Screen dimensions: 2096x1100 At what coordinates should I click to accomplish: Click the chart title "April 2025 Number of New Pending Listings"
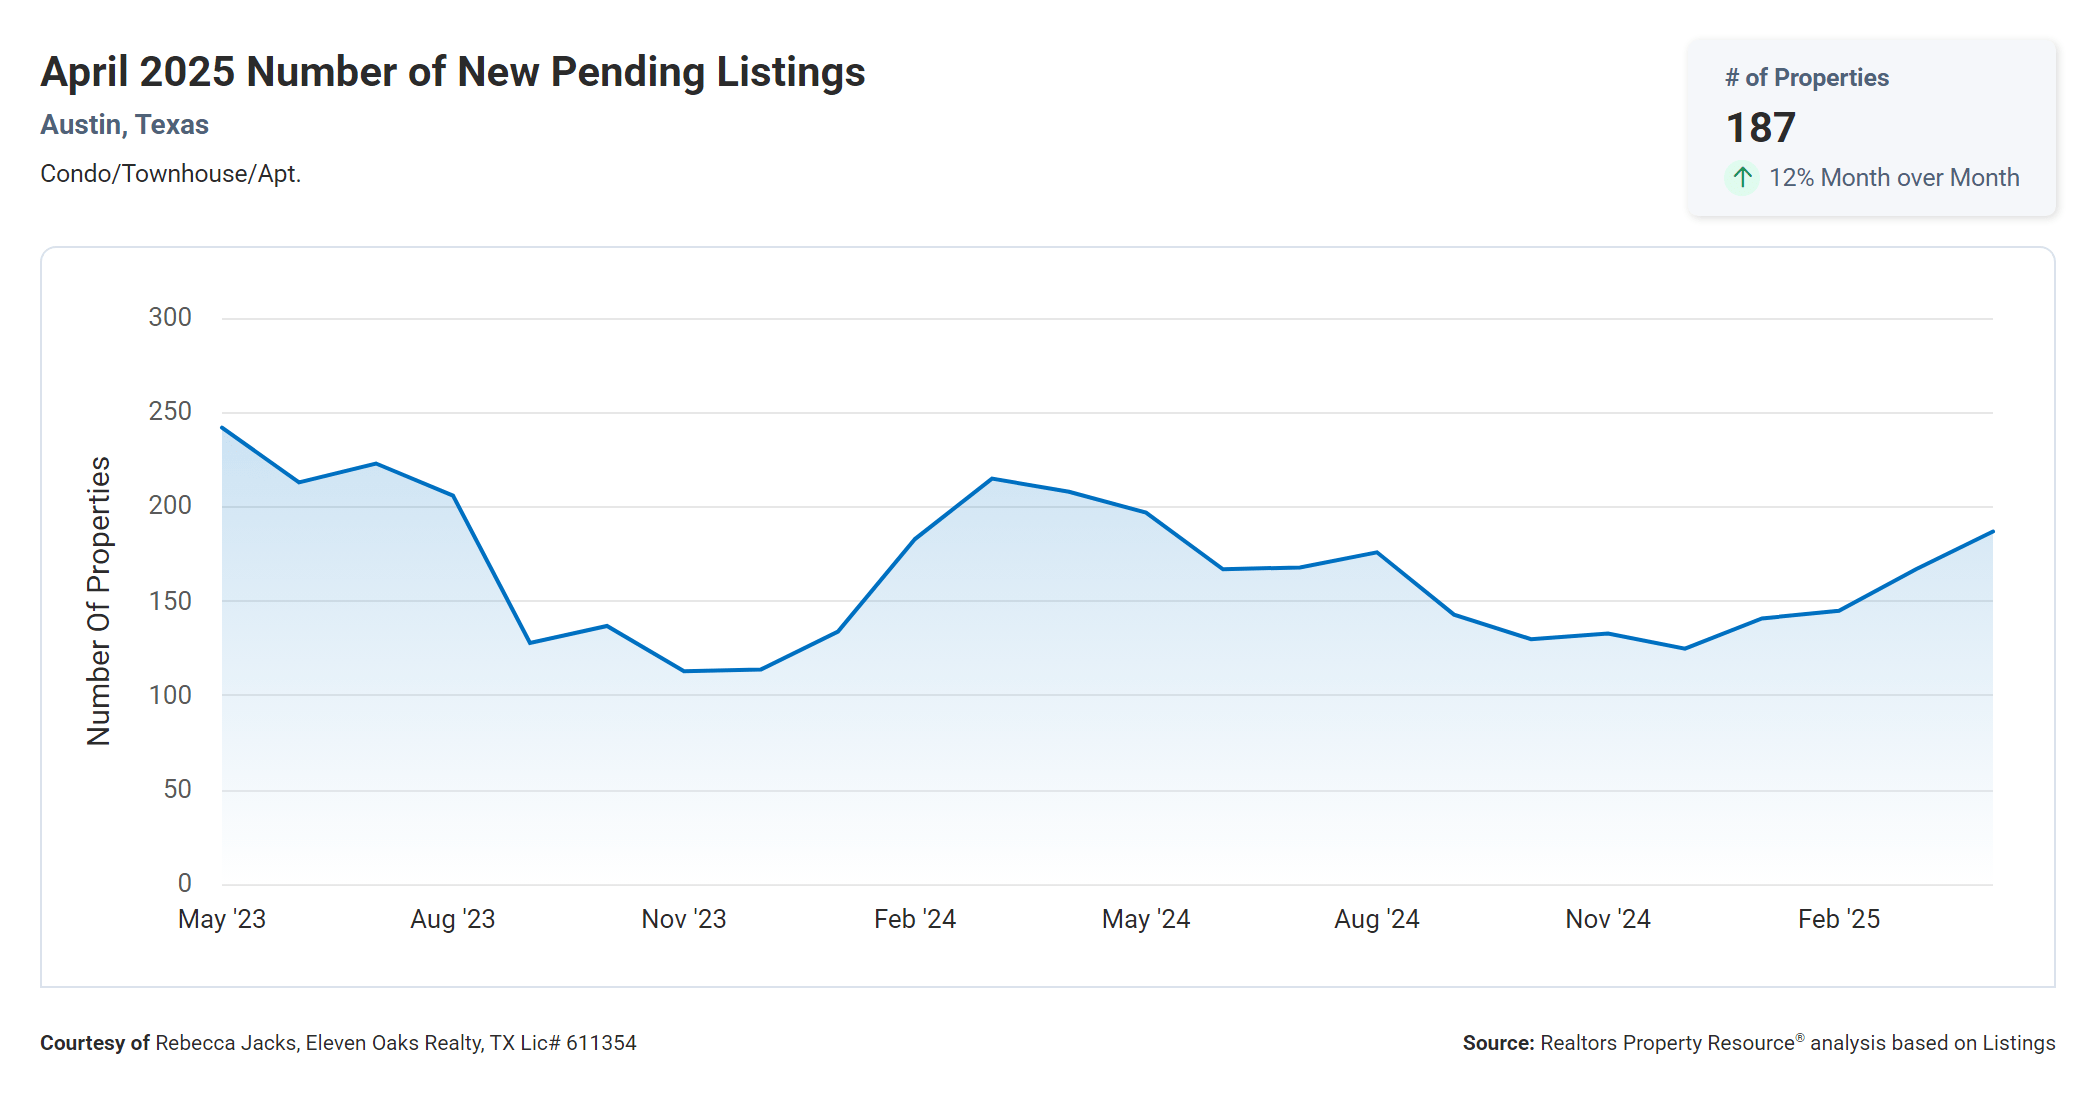(452, 72)
